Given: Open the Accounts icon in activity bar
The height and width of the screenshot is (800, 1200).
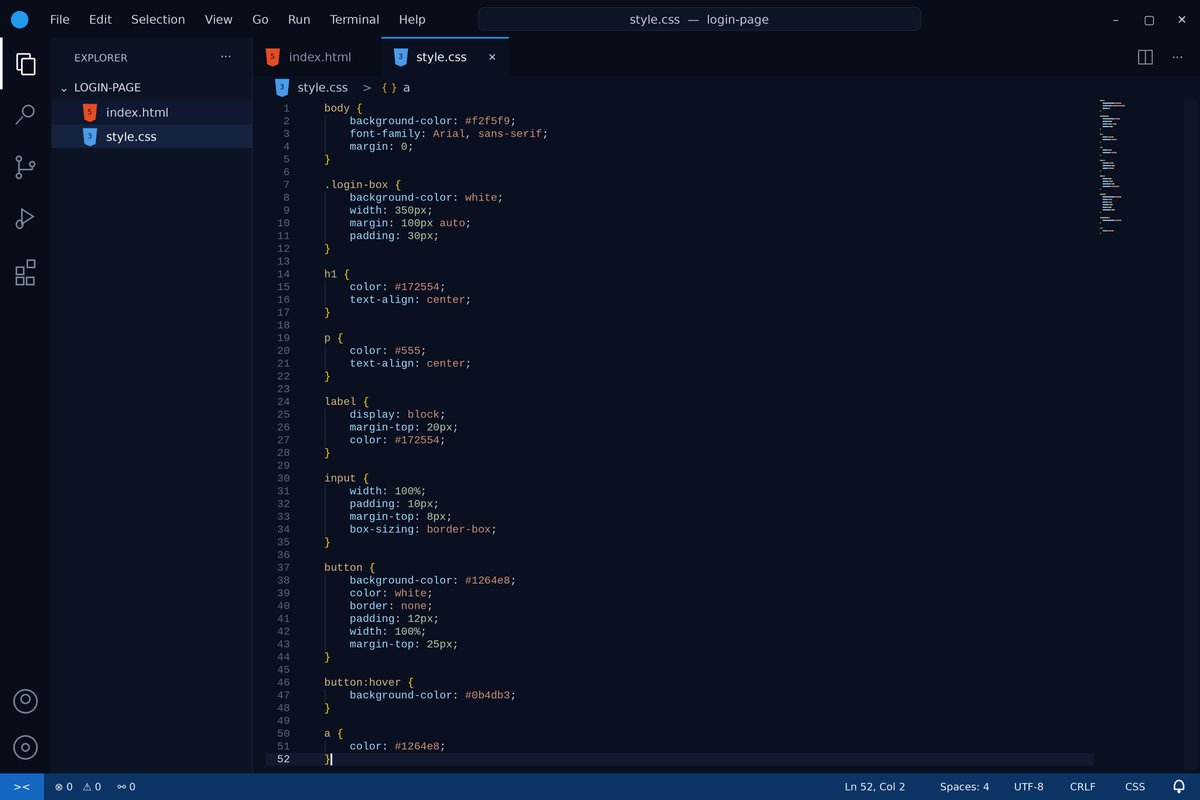Looking at the screenshot, I should [x=26, y=701].
